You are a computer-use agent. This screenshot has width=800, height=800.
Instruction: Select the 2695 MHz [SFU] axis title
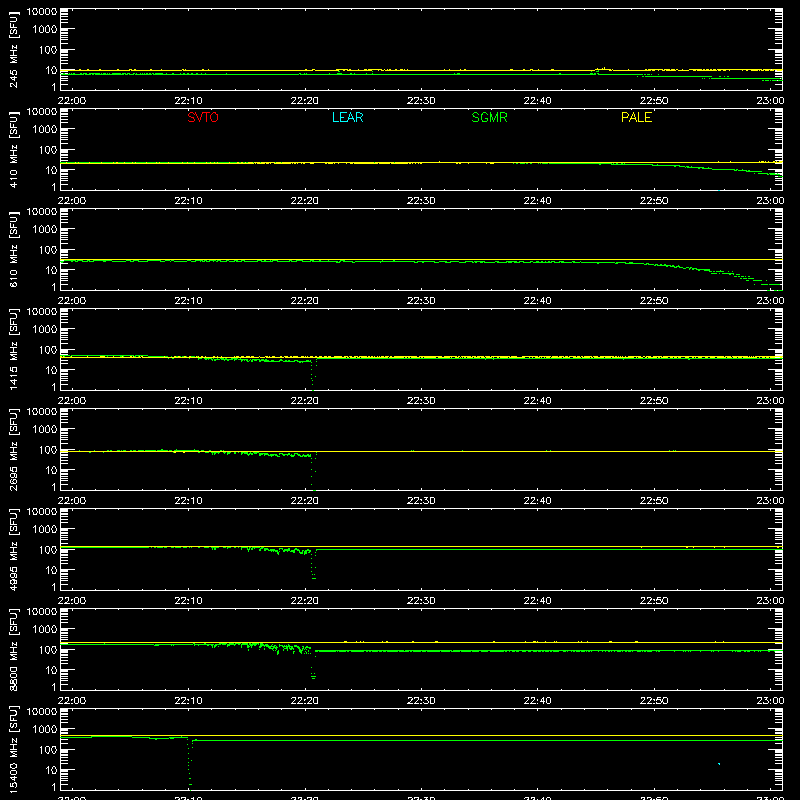point(14,449)
